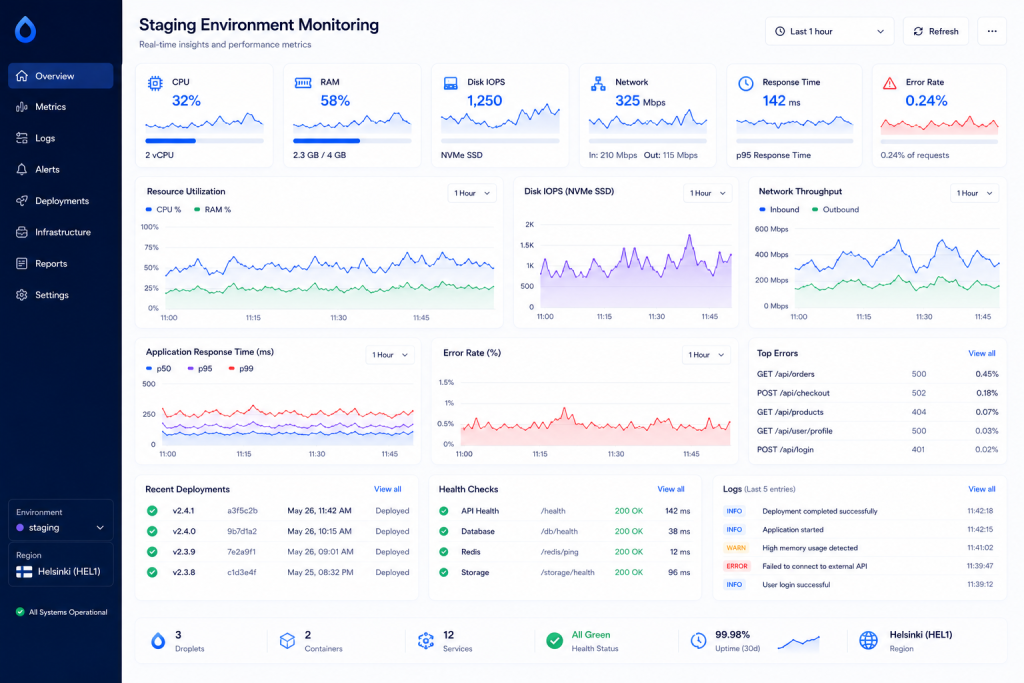Click the Region globe icon in footer

(x=869, y=641)
